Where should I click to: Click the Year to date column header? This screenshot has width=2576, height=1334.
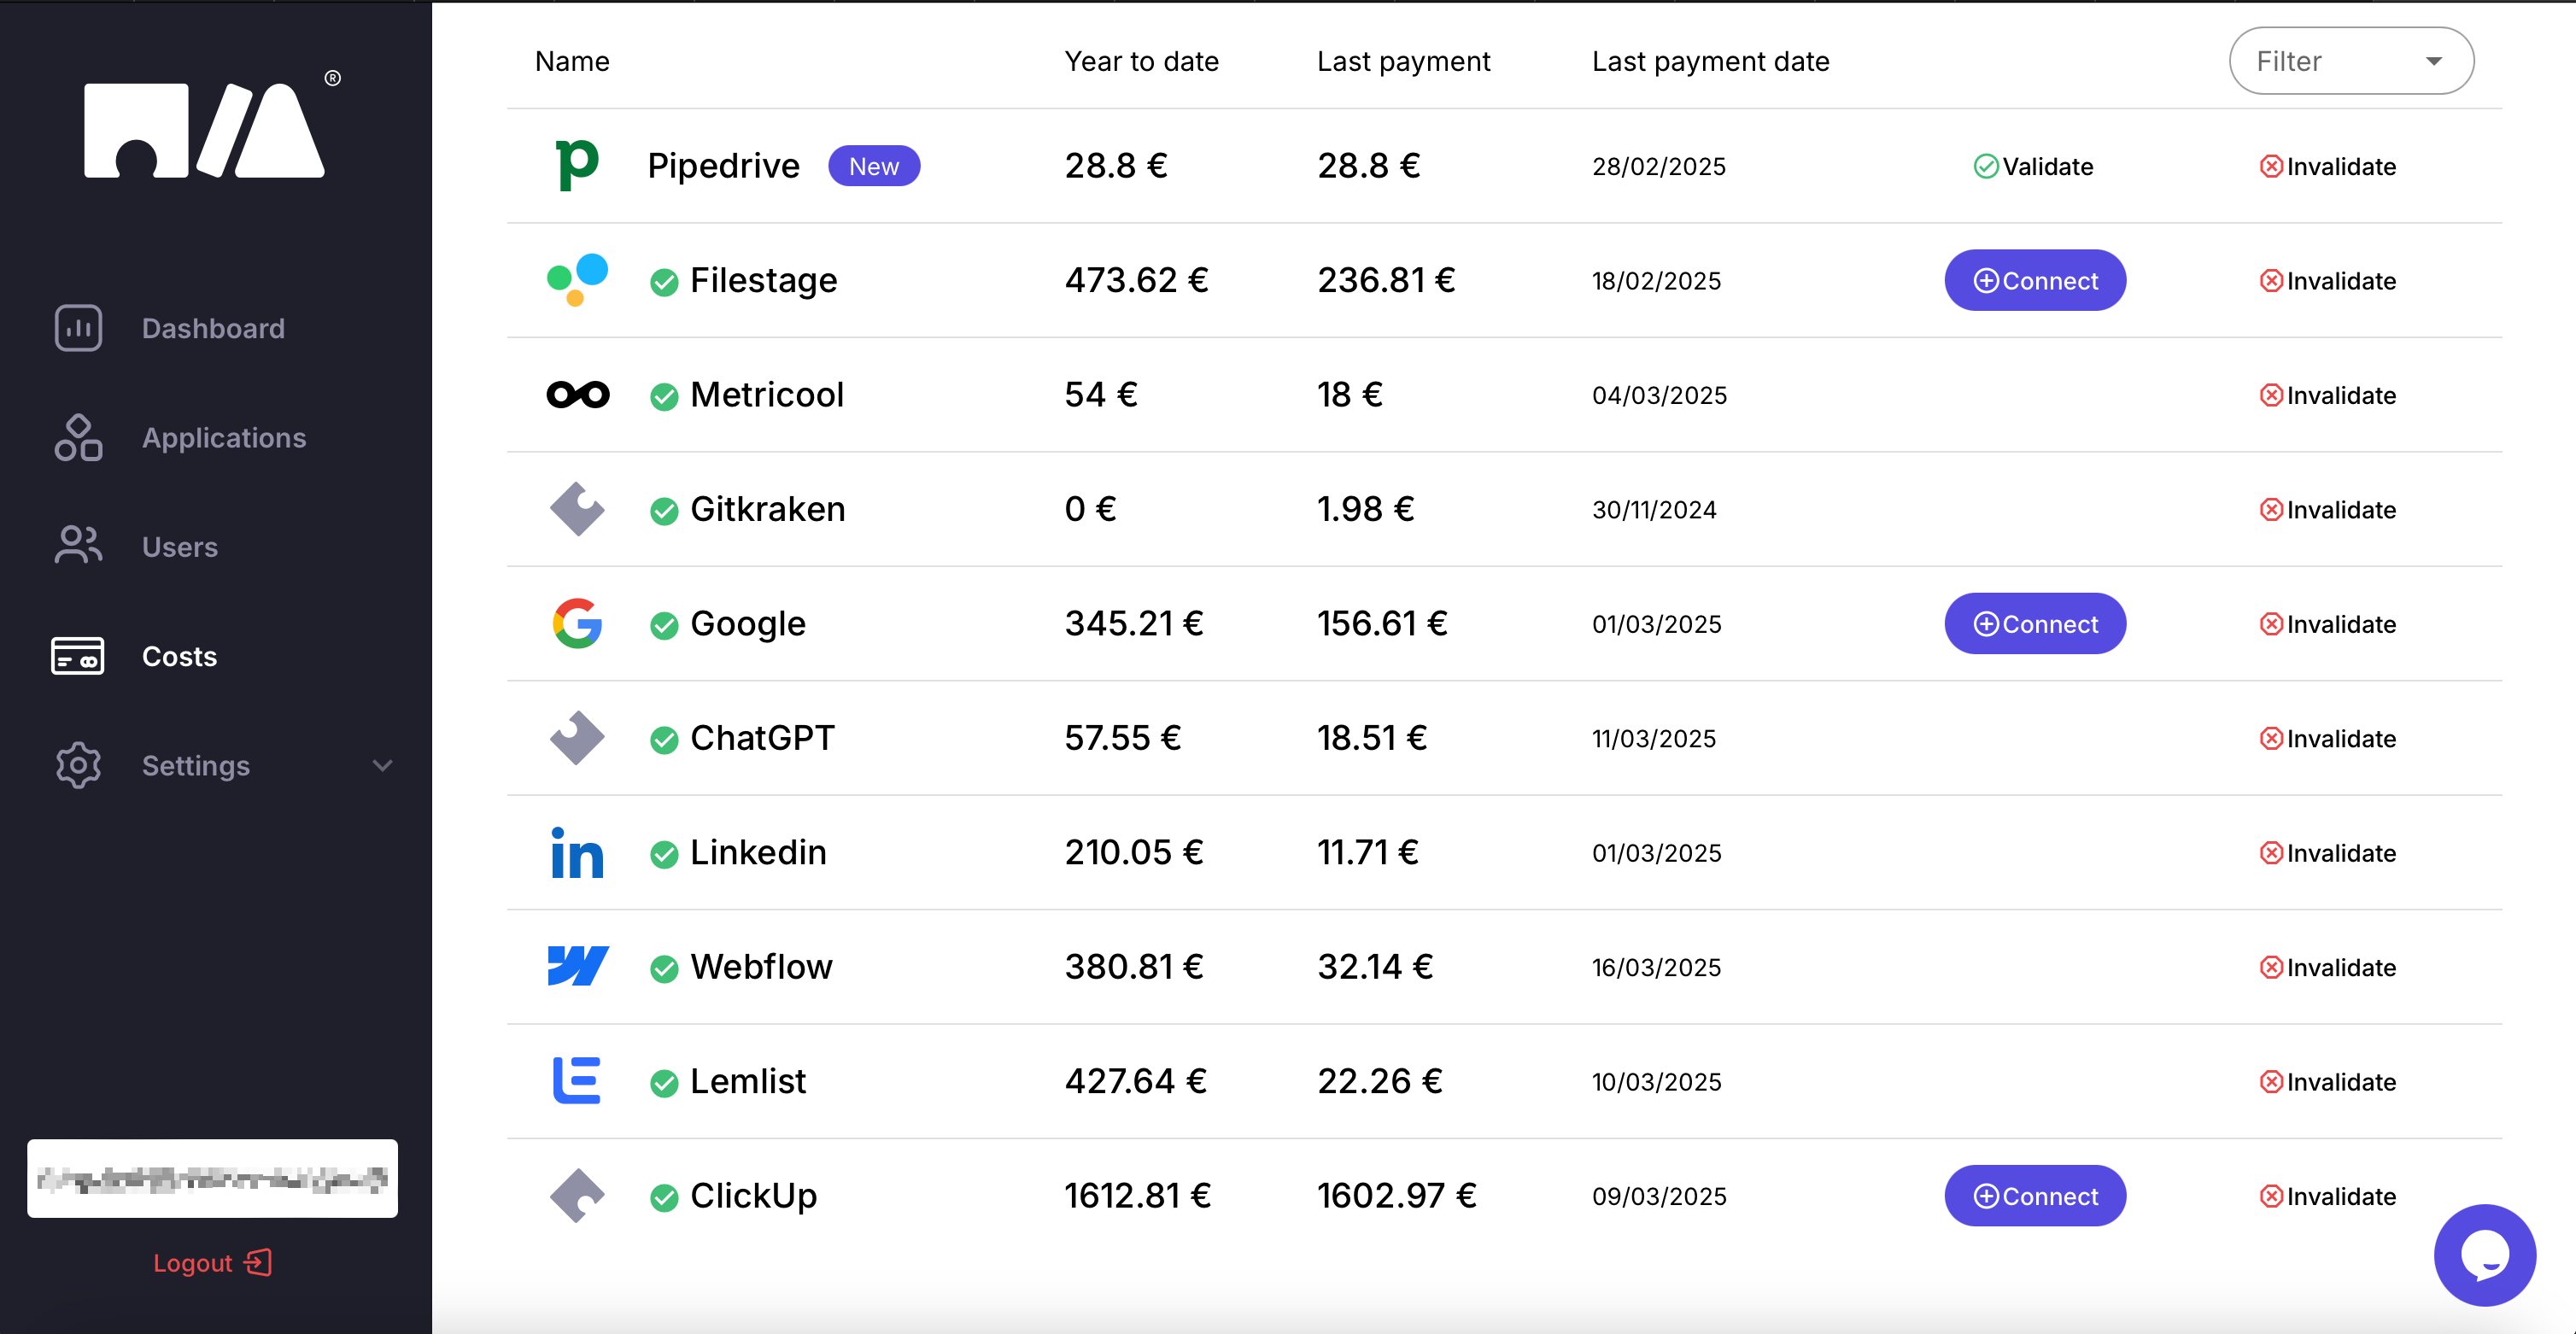pos(1141,61)
